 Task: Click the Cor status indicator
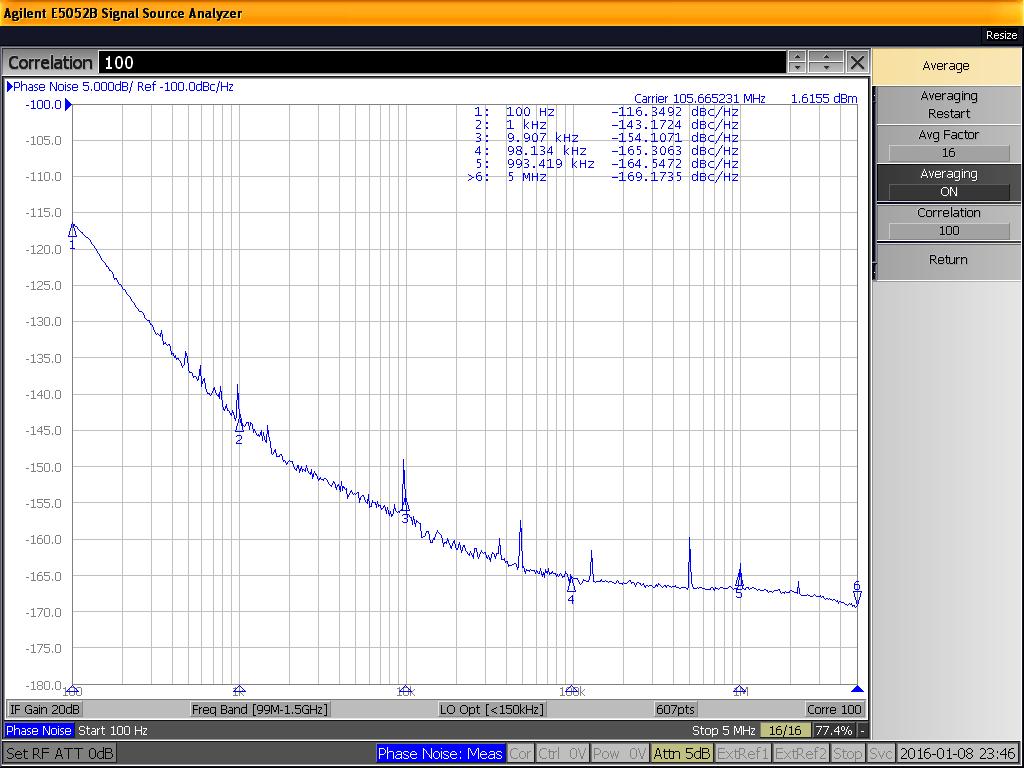click(520, 754)
